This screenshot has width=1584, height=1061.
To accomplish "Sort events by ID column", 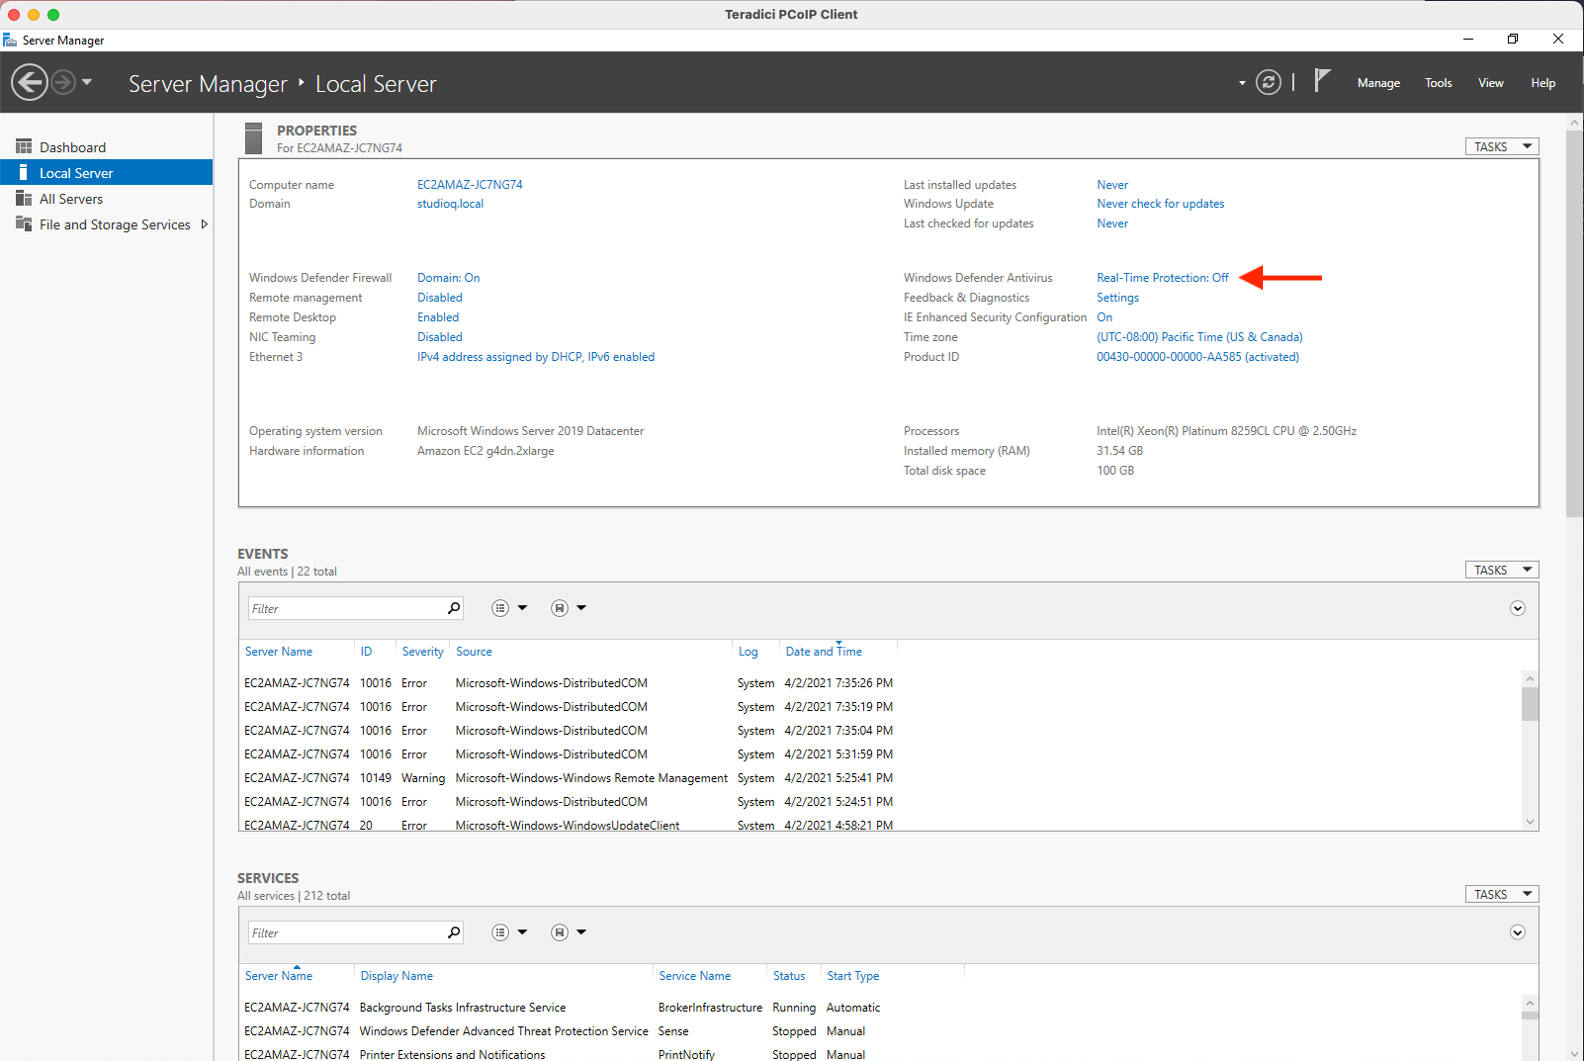I will 366,652.
